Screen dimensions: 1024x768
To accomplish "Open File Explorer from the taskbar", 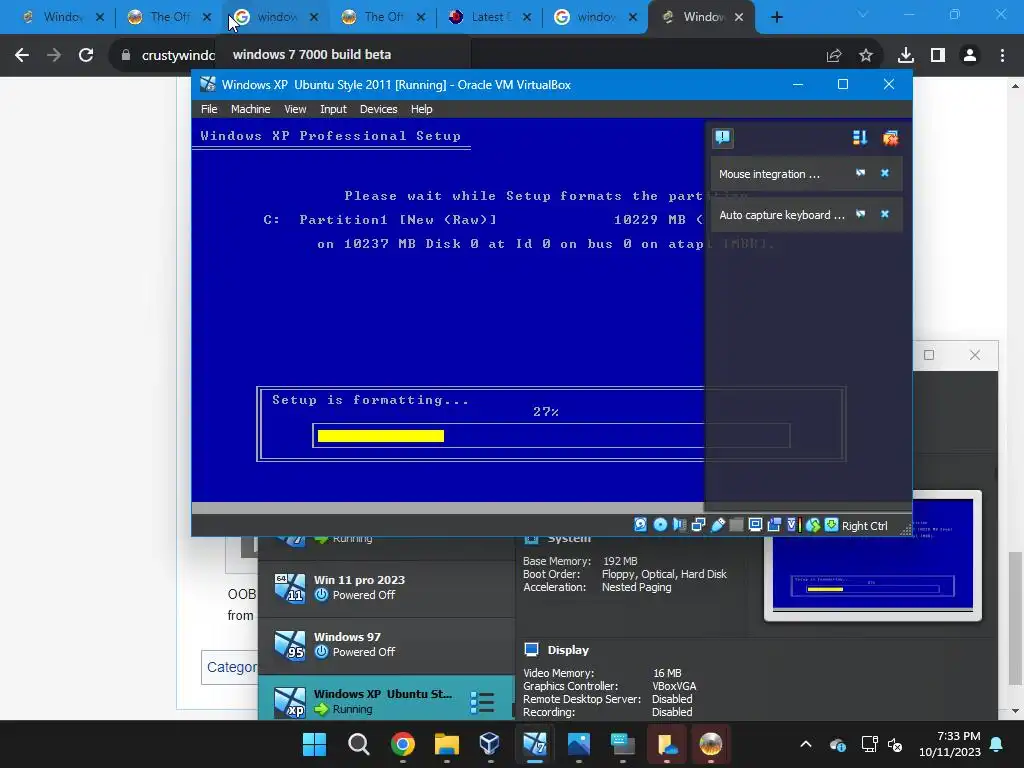I will click(447, 744).
